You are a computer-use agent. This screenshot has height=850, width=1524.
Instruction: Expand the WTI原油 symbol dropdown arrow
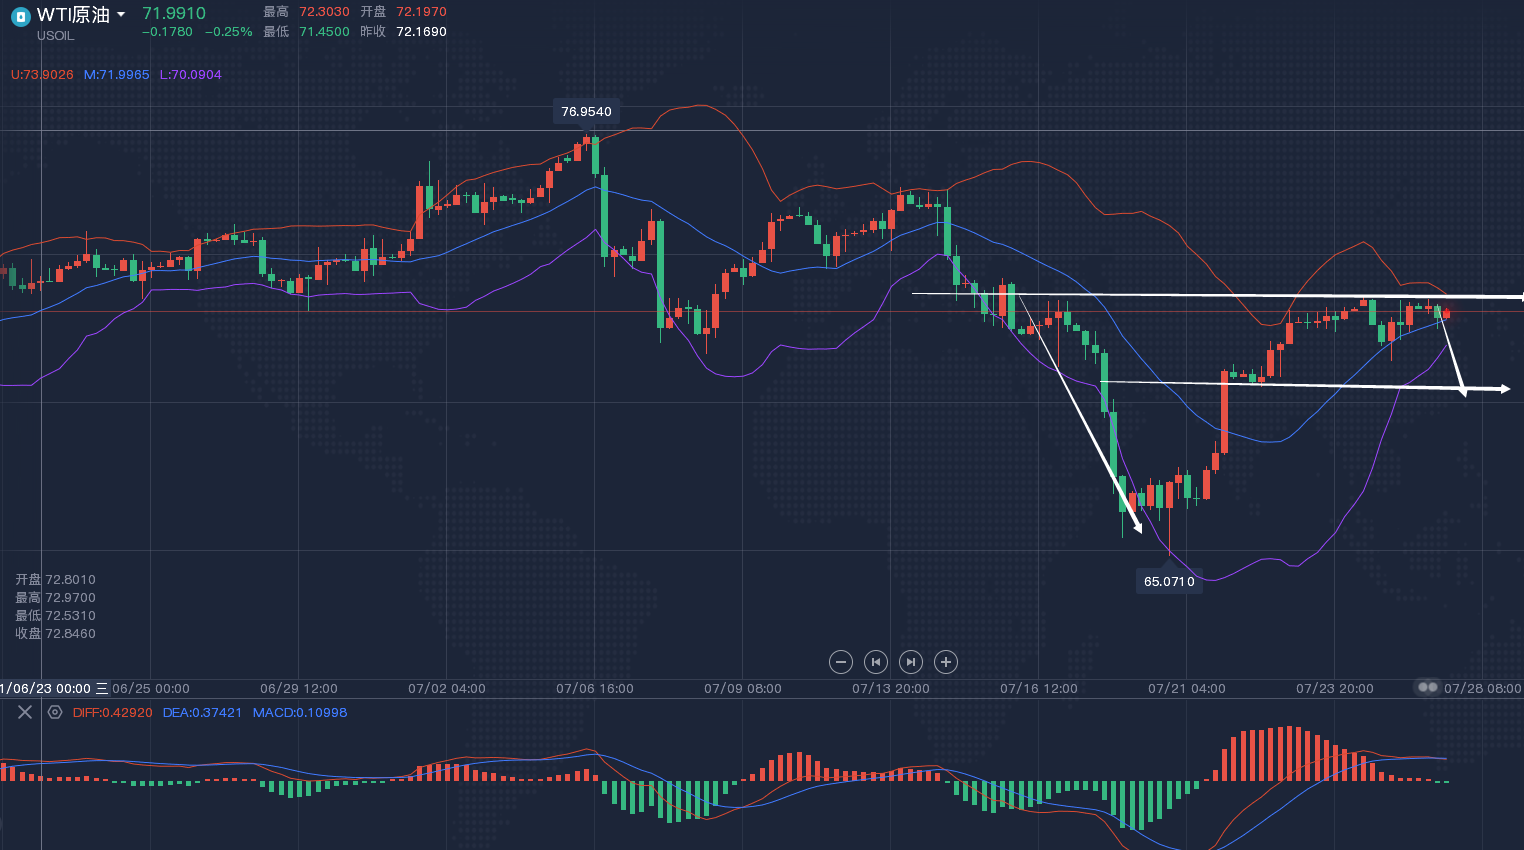[x=121, y=15]
